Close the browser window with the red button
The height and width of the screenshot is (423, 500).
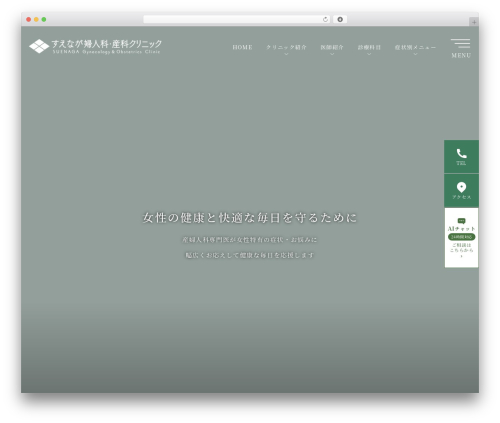29,20
